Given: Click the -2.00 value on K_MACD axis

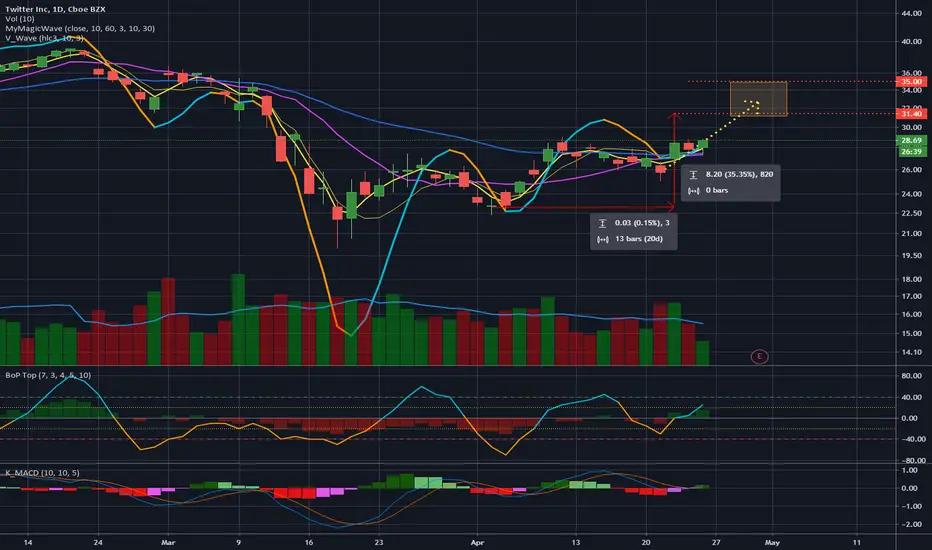Looking at the screenshot, I should 912,524.
